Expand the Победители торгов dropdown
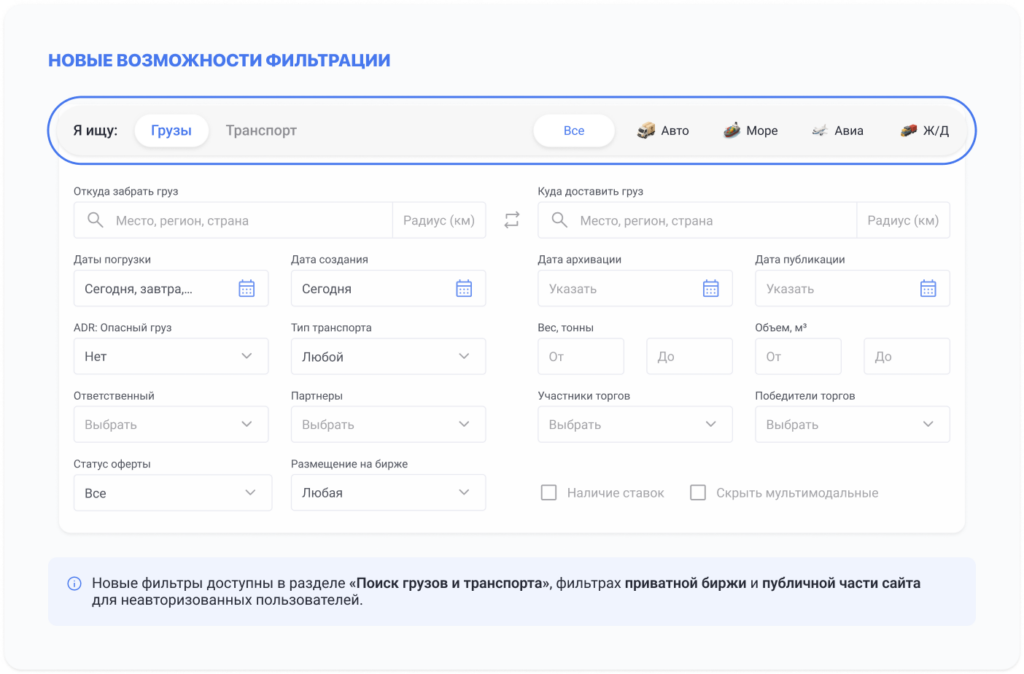The height and width of the screenshot is (674, 1024). [852, 424]
